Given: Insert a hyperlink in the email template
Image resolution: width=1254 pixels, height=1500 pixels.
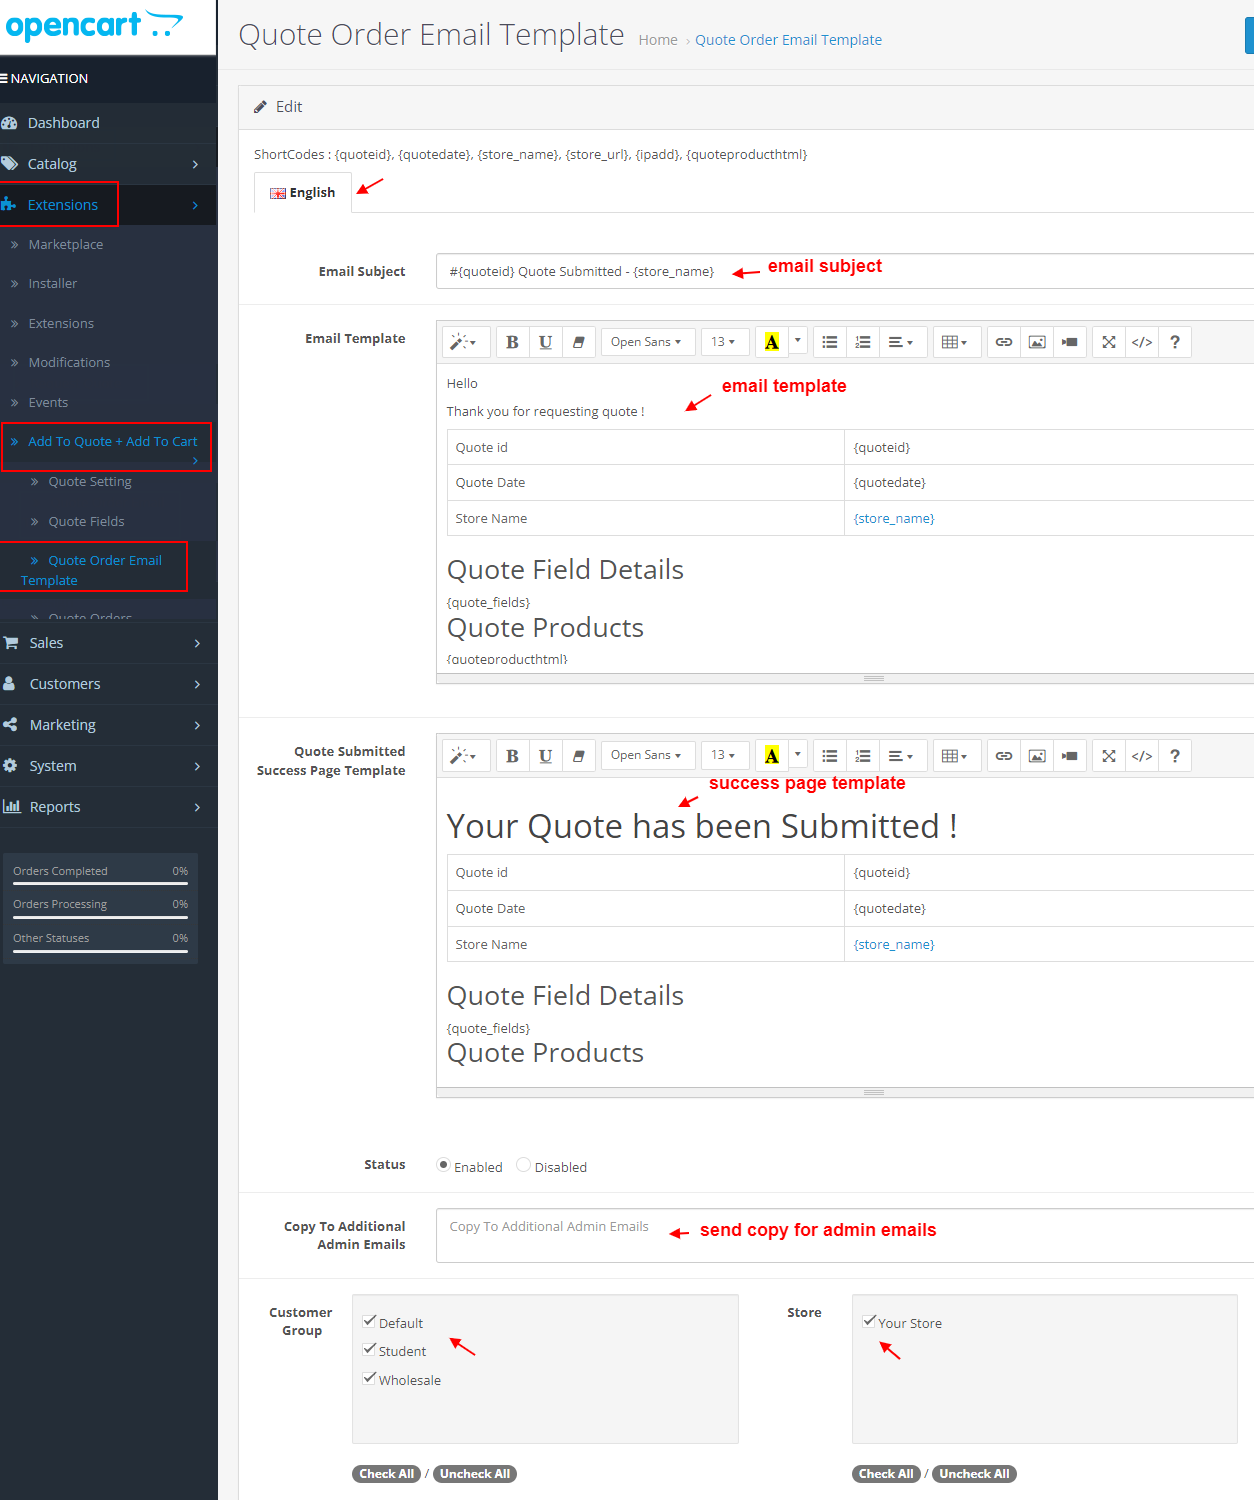Looking at the screenshot, I should click(x=1004, y=341).
